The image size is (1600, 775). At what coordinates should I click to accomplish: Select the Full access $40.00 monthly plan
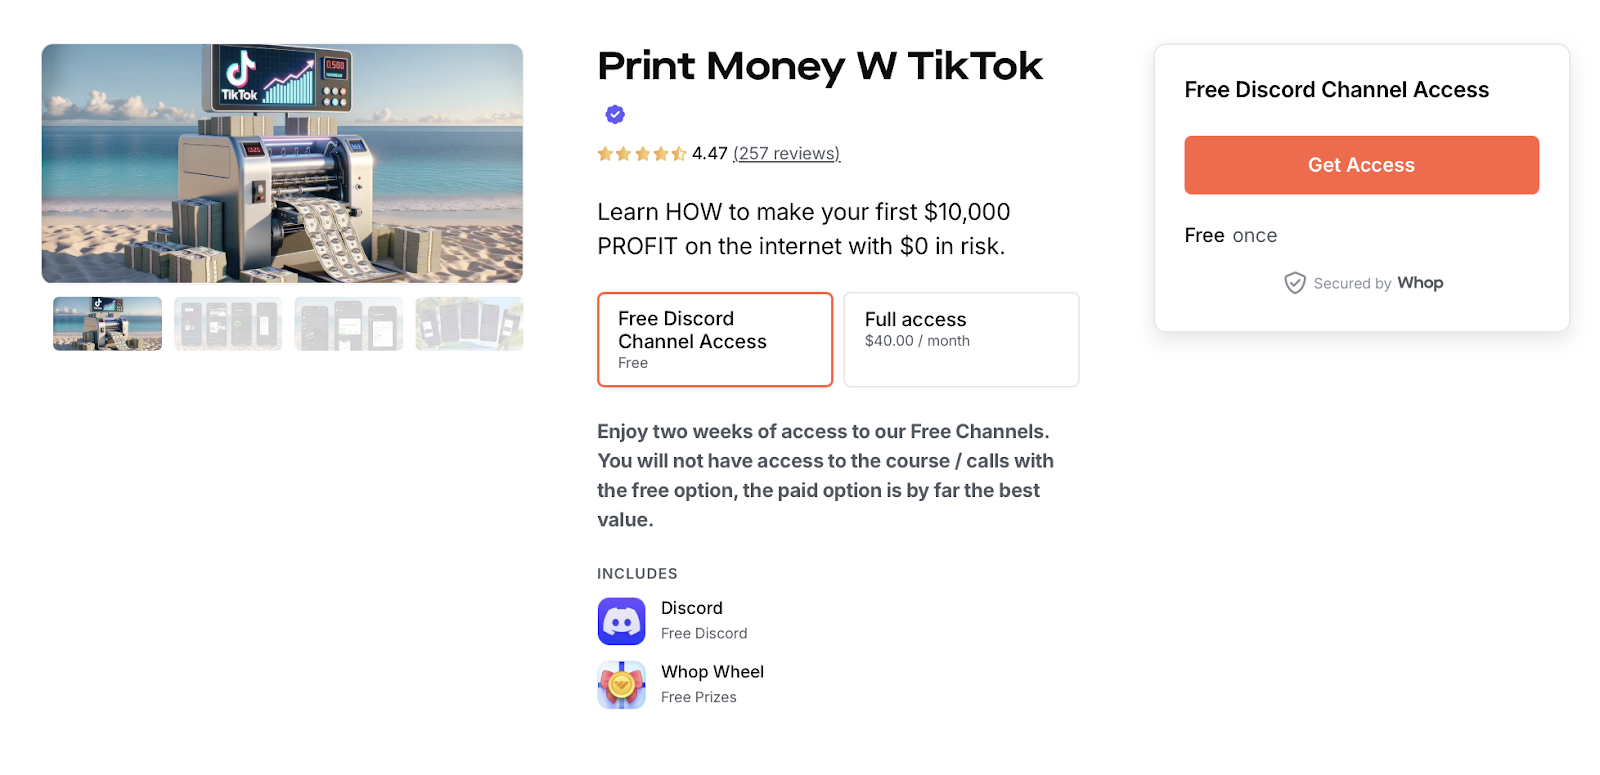(960, 339)
